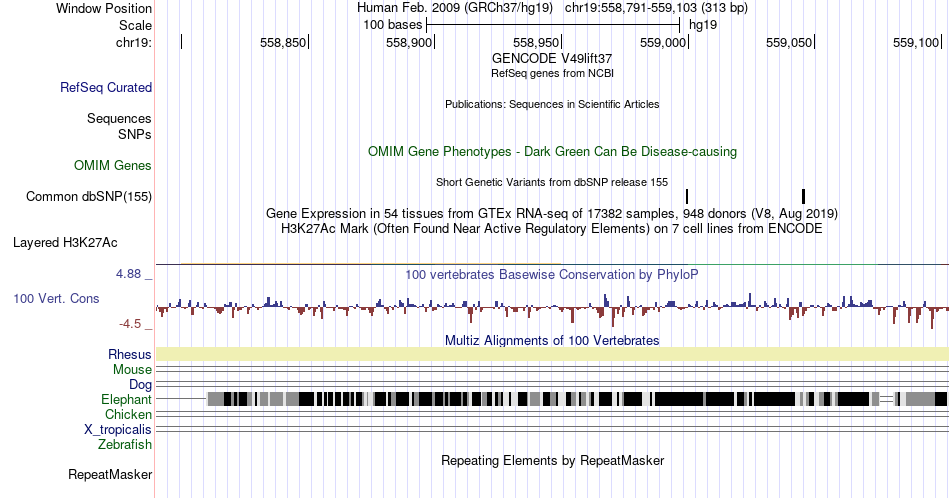Click Short Genetic Variants from dbSNP title

(552, 182)
